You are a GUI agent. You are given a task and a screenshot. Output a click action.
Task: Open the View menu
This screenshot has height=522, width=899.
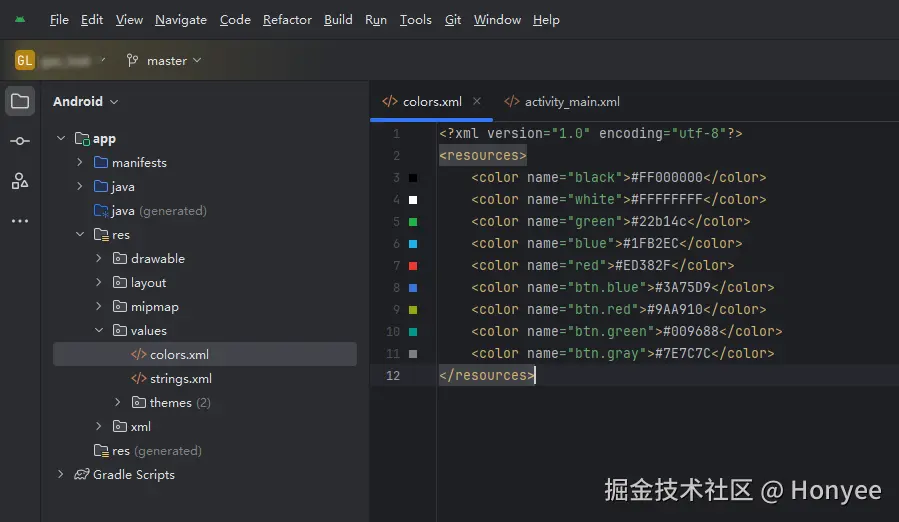point(129,20)
